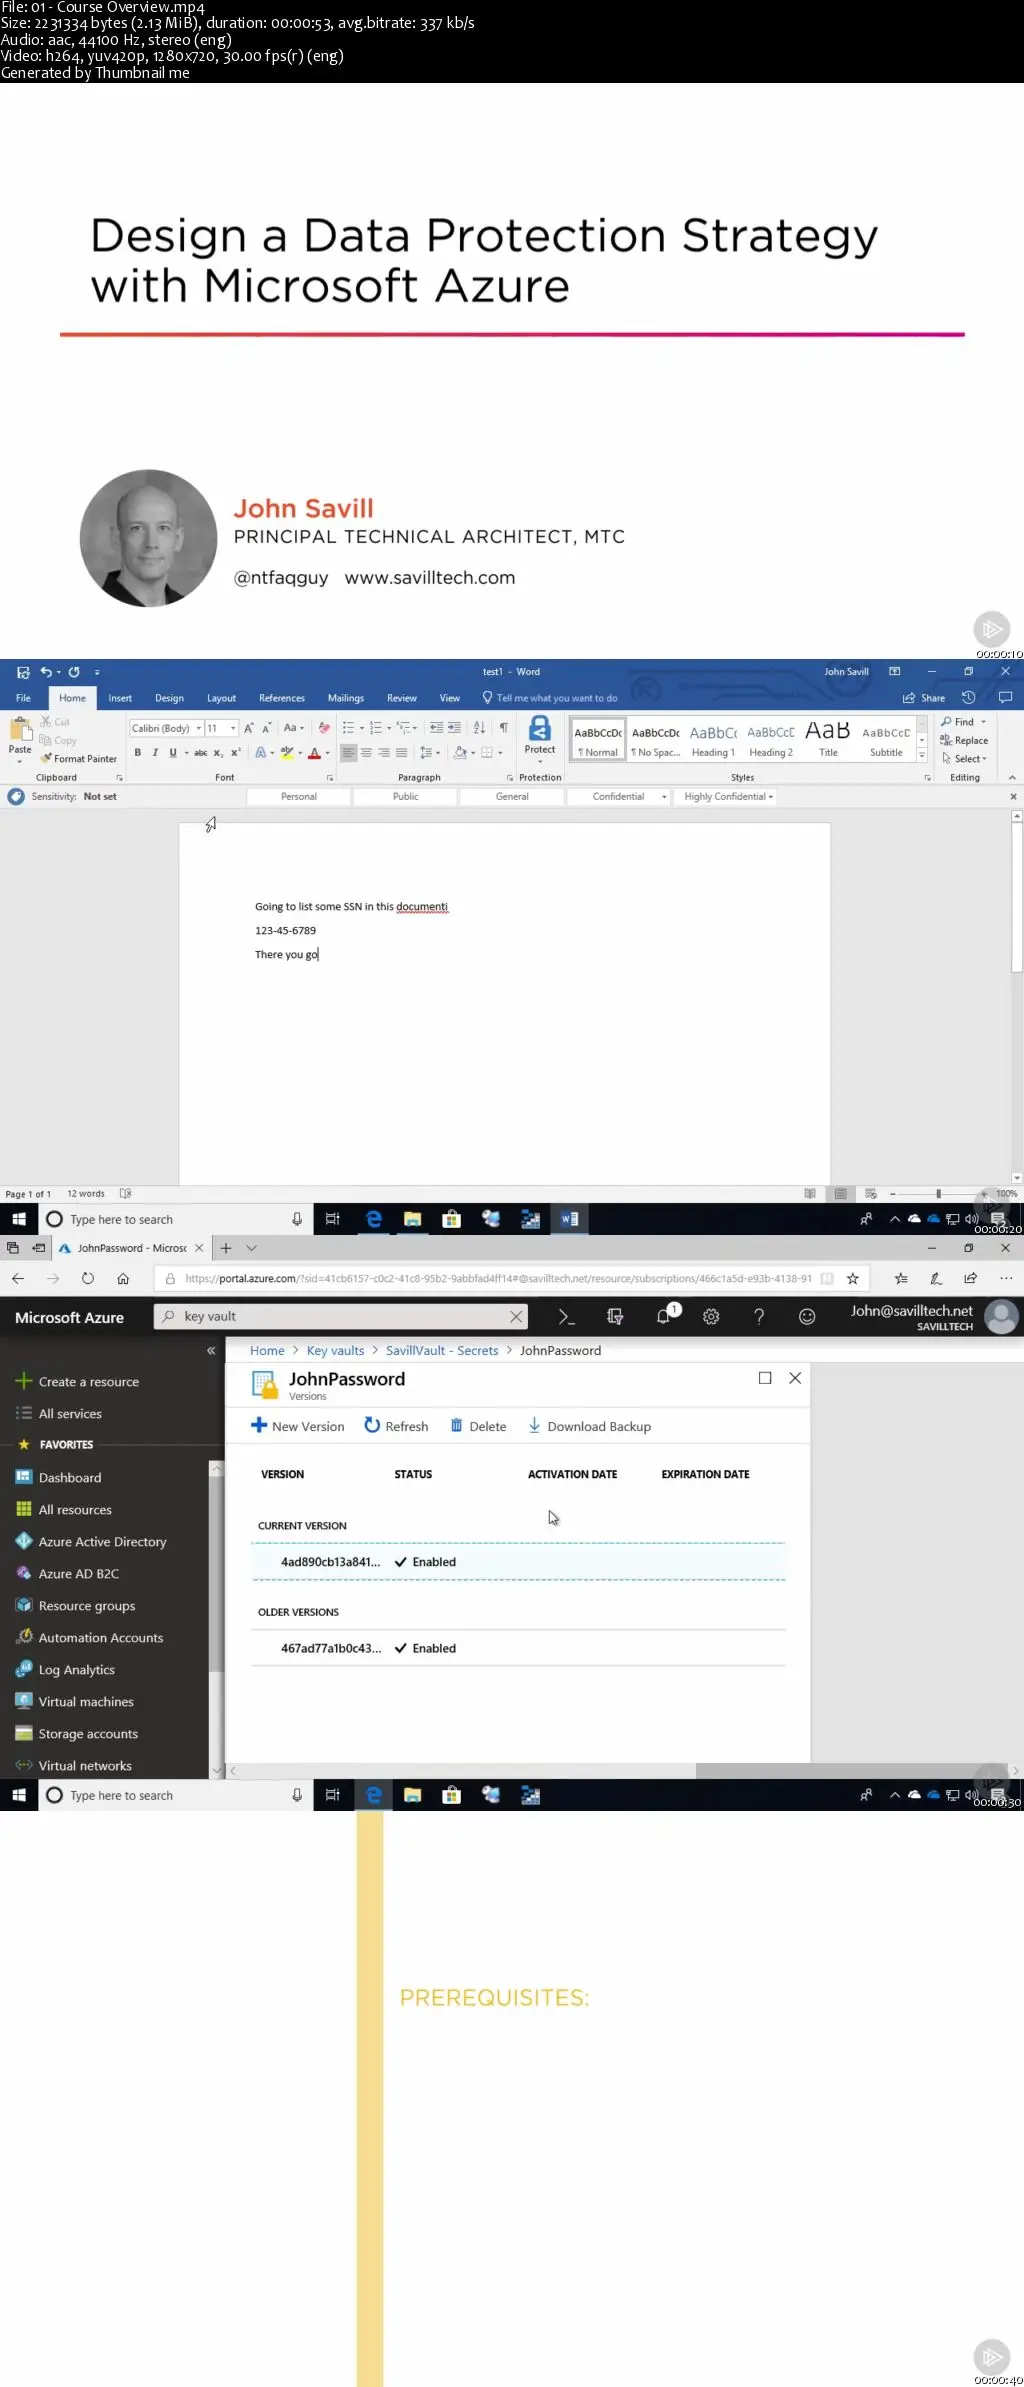This screenshot has width=1024, height=2387.
Task: Open the Change Case Aa dropdown
Action: 292,728
